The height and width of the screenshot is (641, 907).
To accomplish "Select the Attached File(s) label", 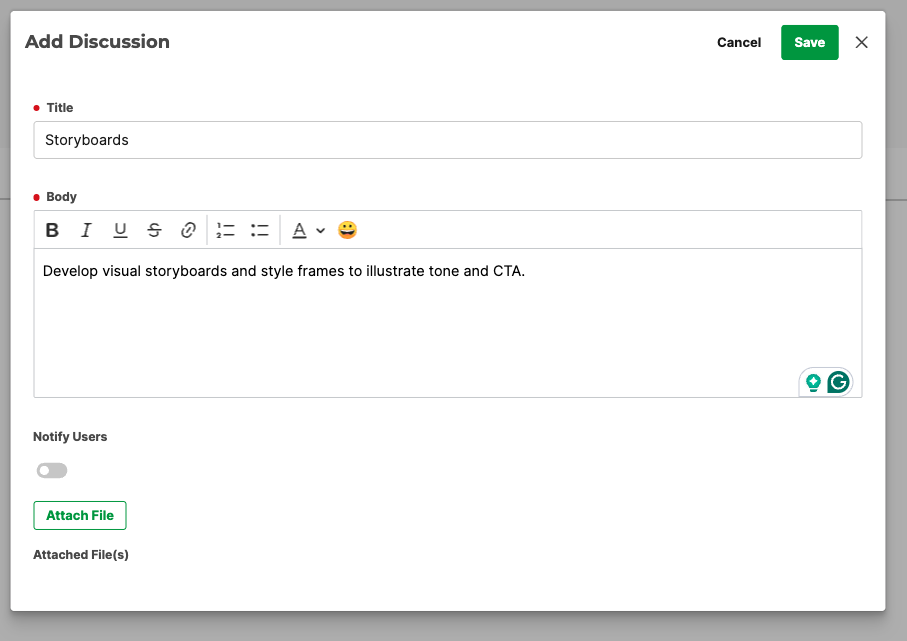I will coord(81,554).
